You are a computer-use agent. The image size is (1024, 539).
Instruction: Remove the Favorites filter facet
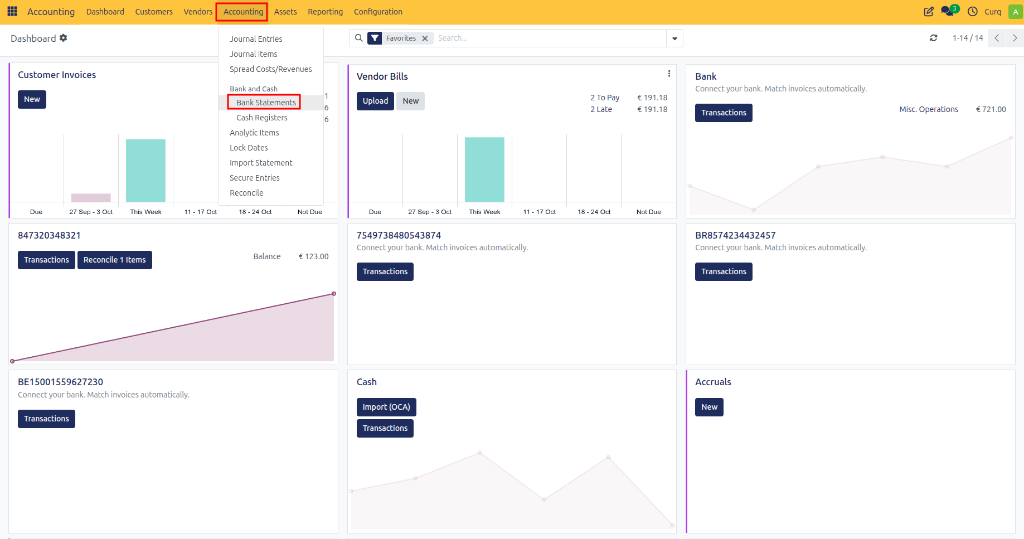425,39
